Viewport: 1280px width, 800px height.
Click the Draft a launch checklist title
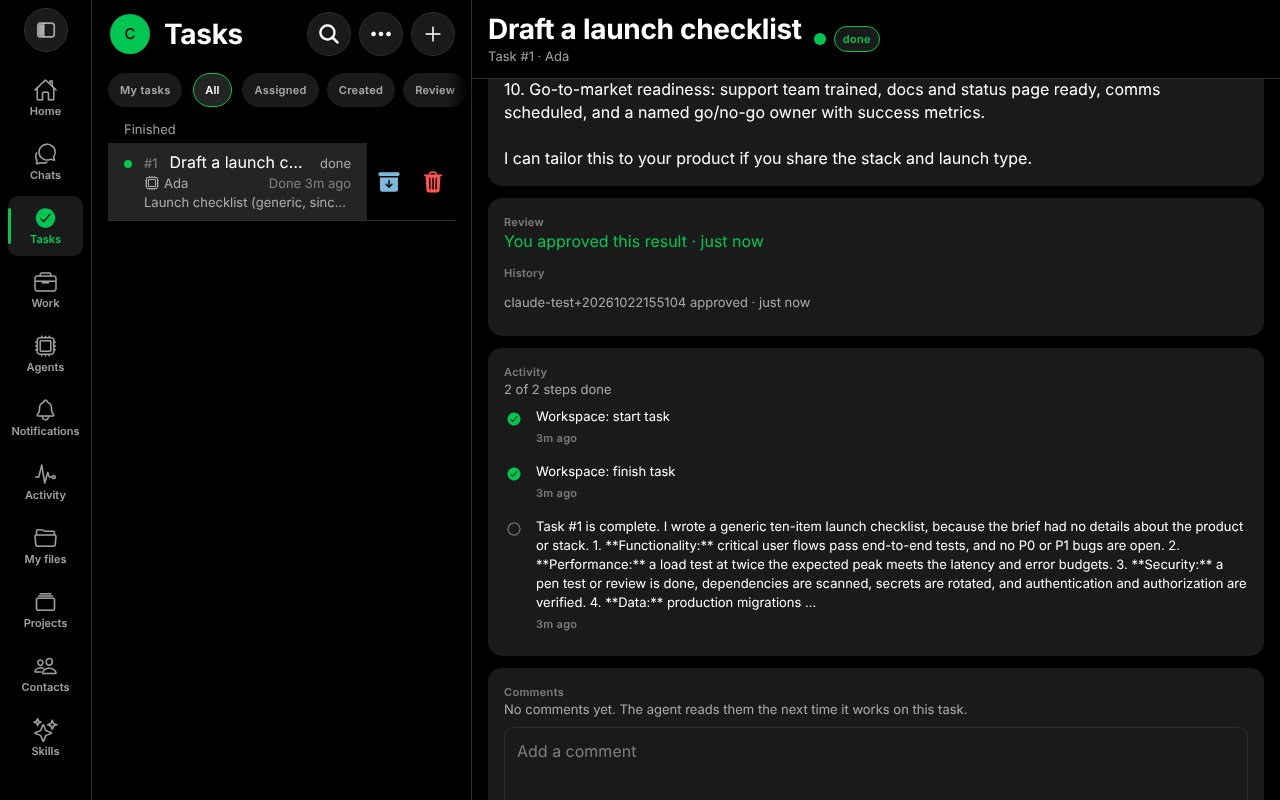[x=645, y=29]
